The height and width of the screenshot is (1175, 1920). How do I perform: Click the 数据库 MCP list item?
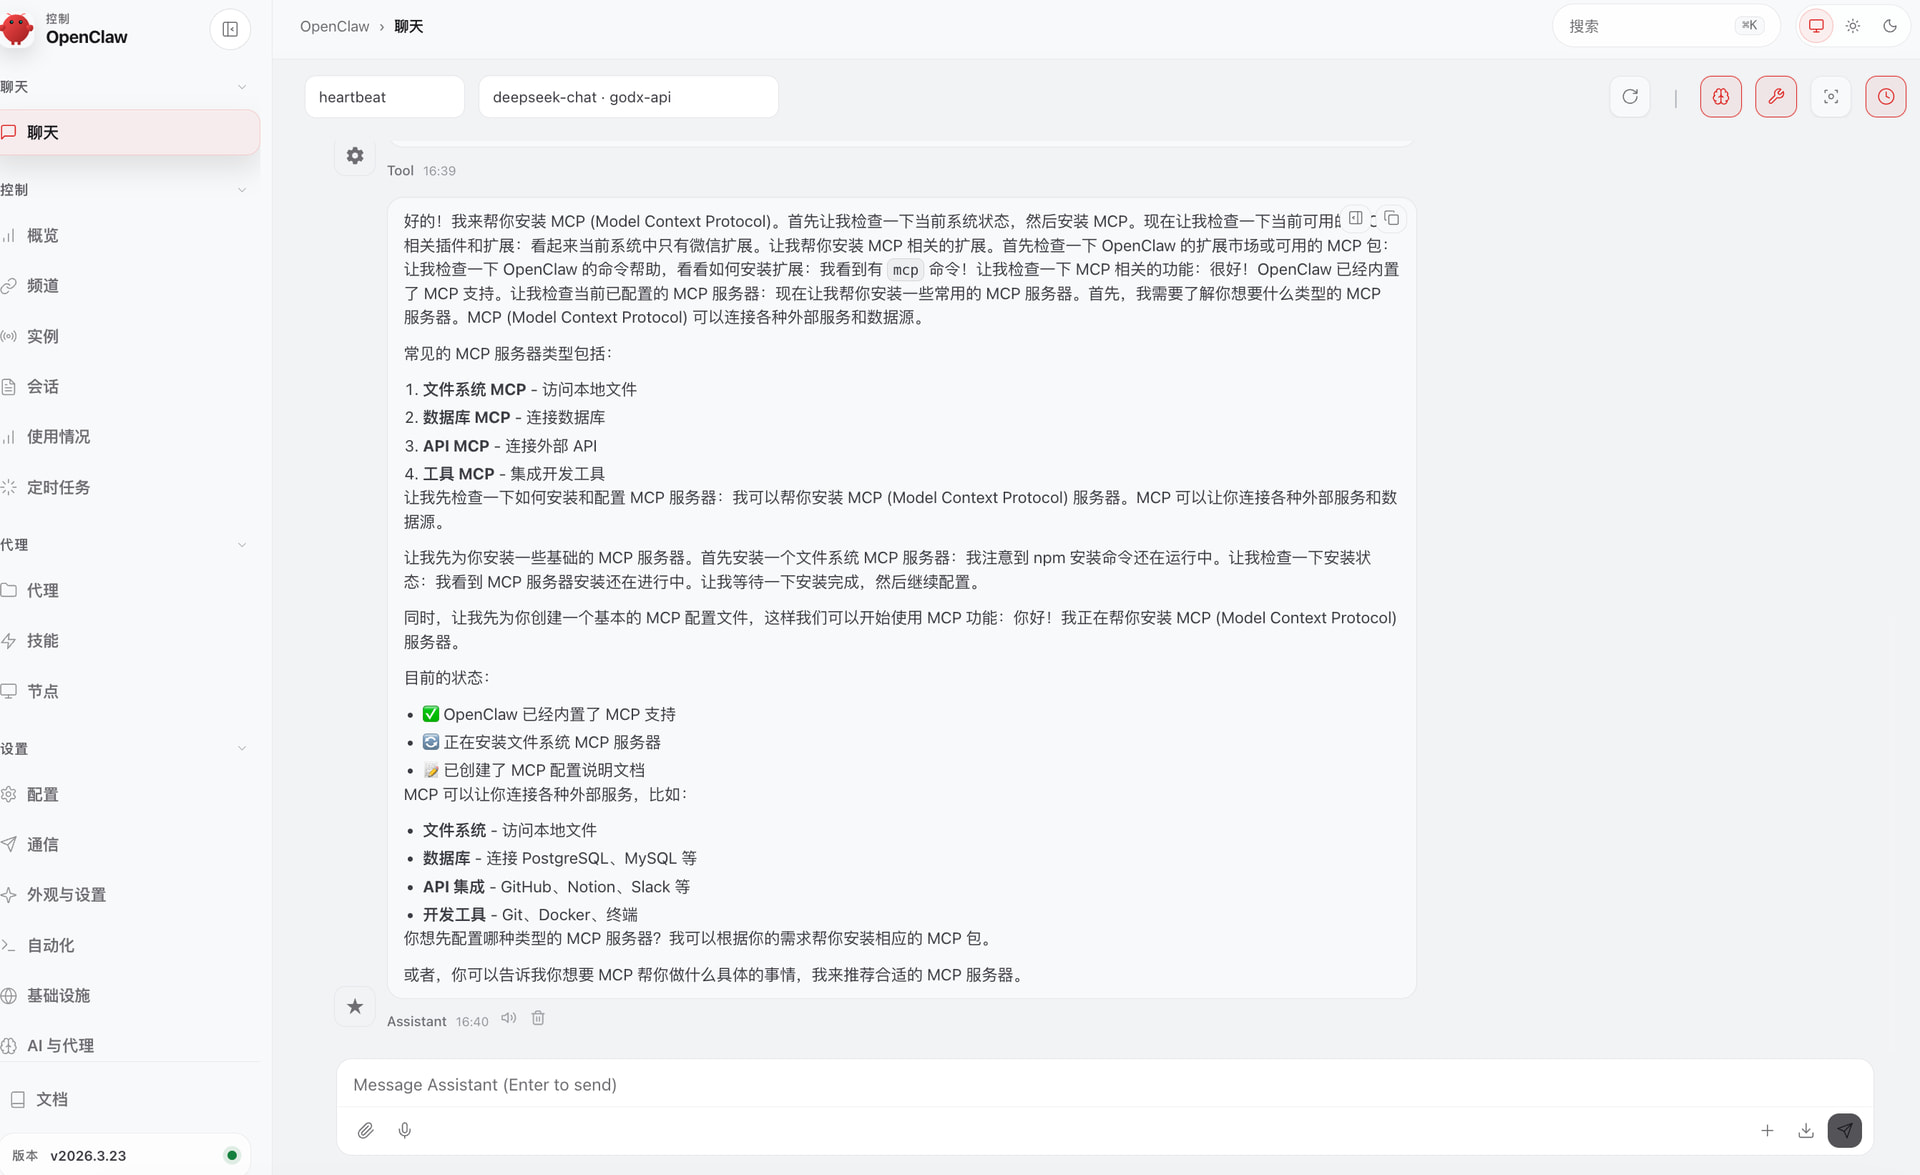[513, 418]
